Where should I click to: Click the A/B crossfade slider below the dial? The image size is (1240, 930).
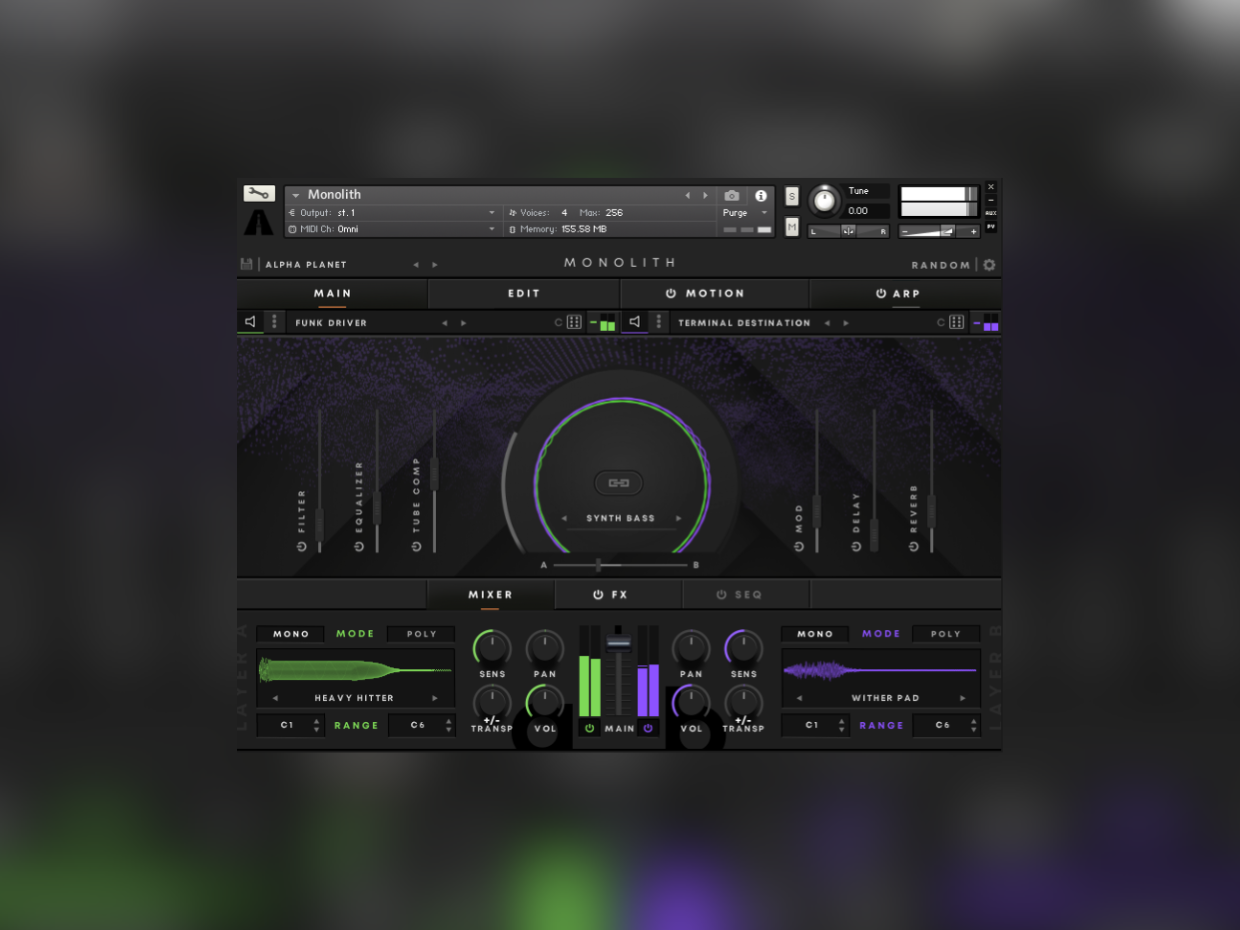click(598, 564)
